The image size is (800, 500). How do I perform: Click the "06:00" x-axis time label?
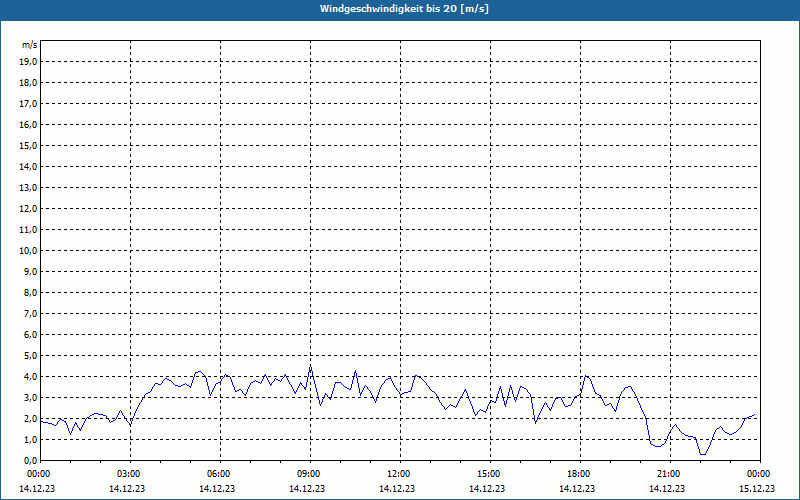pyautogui.click(x=220, y=474)
